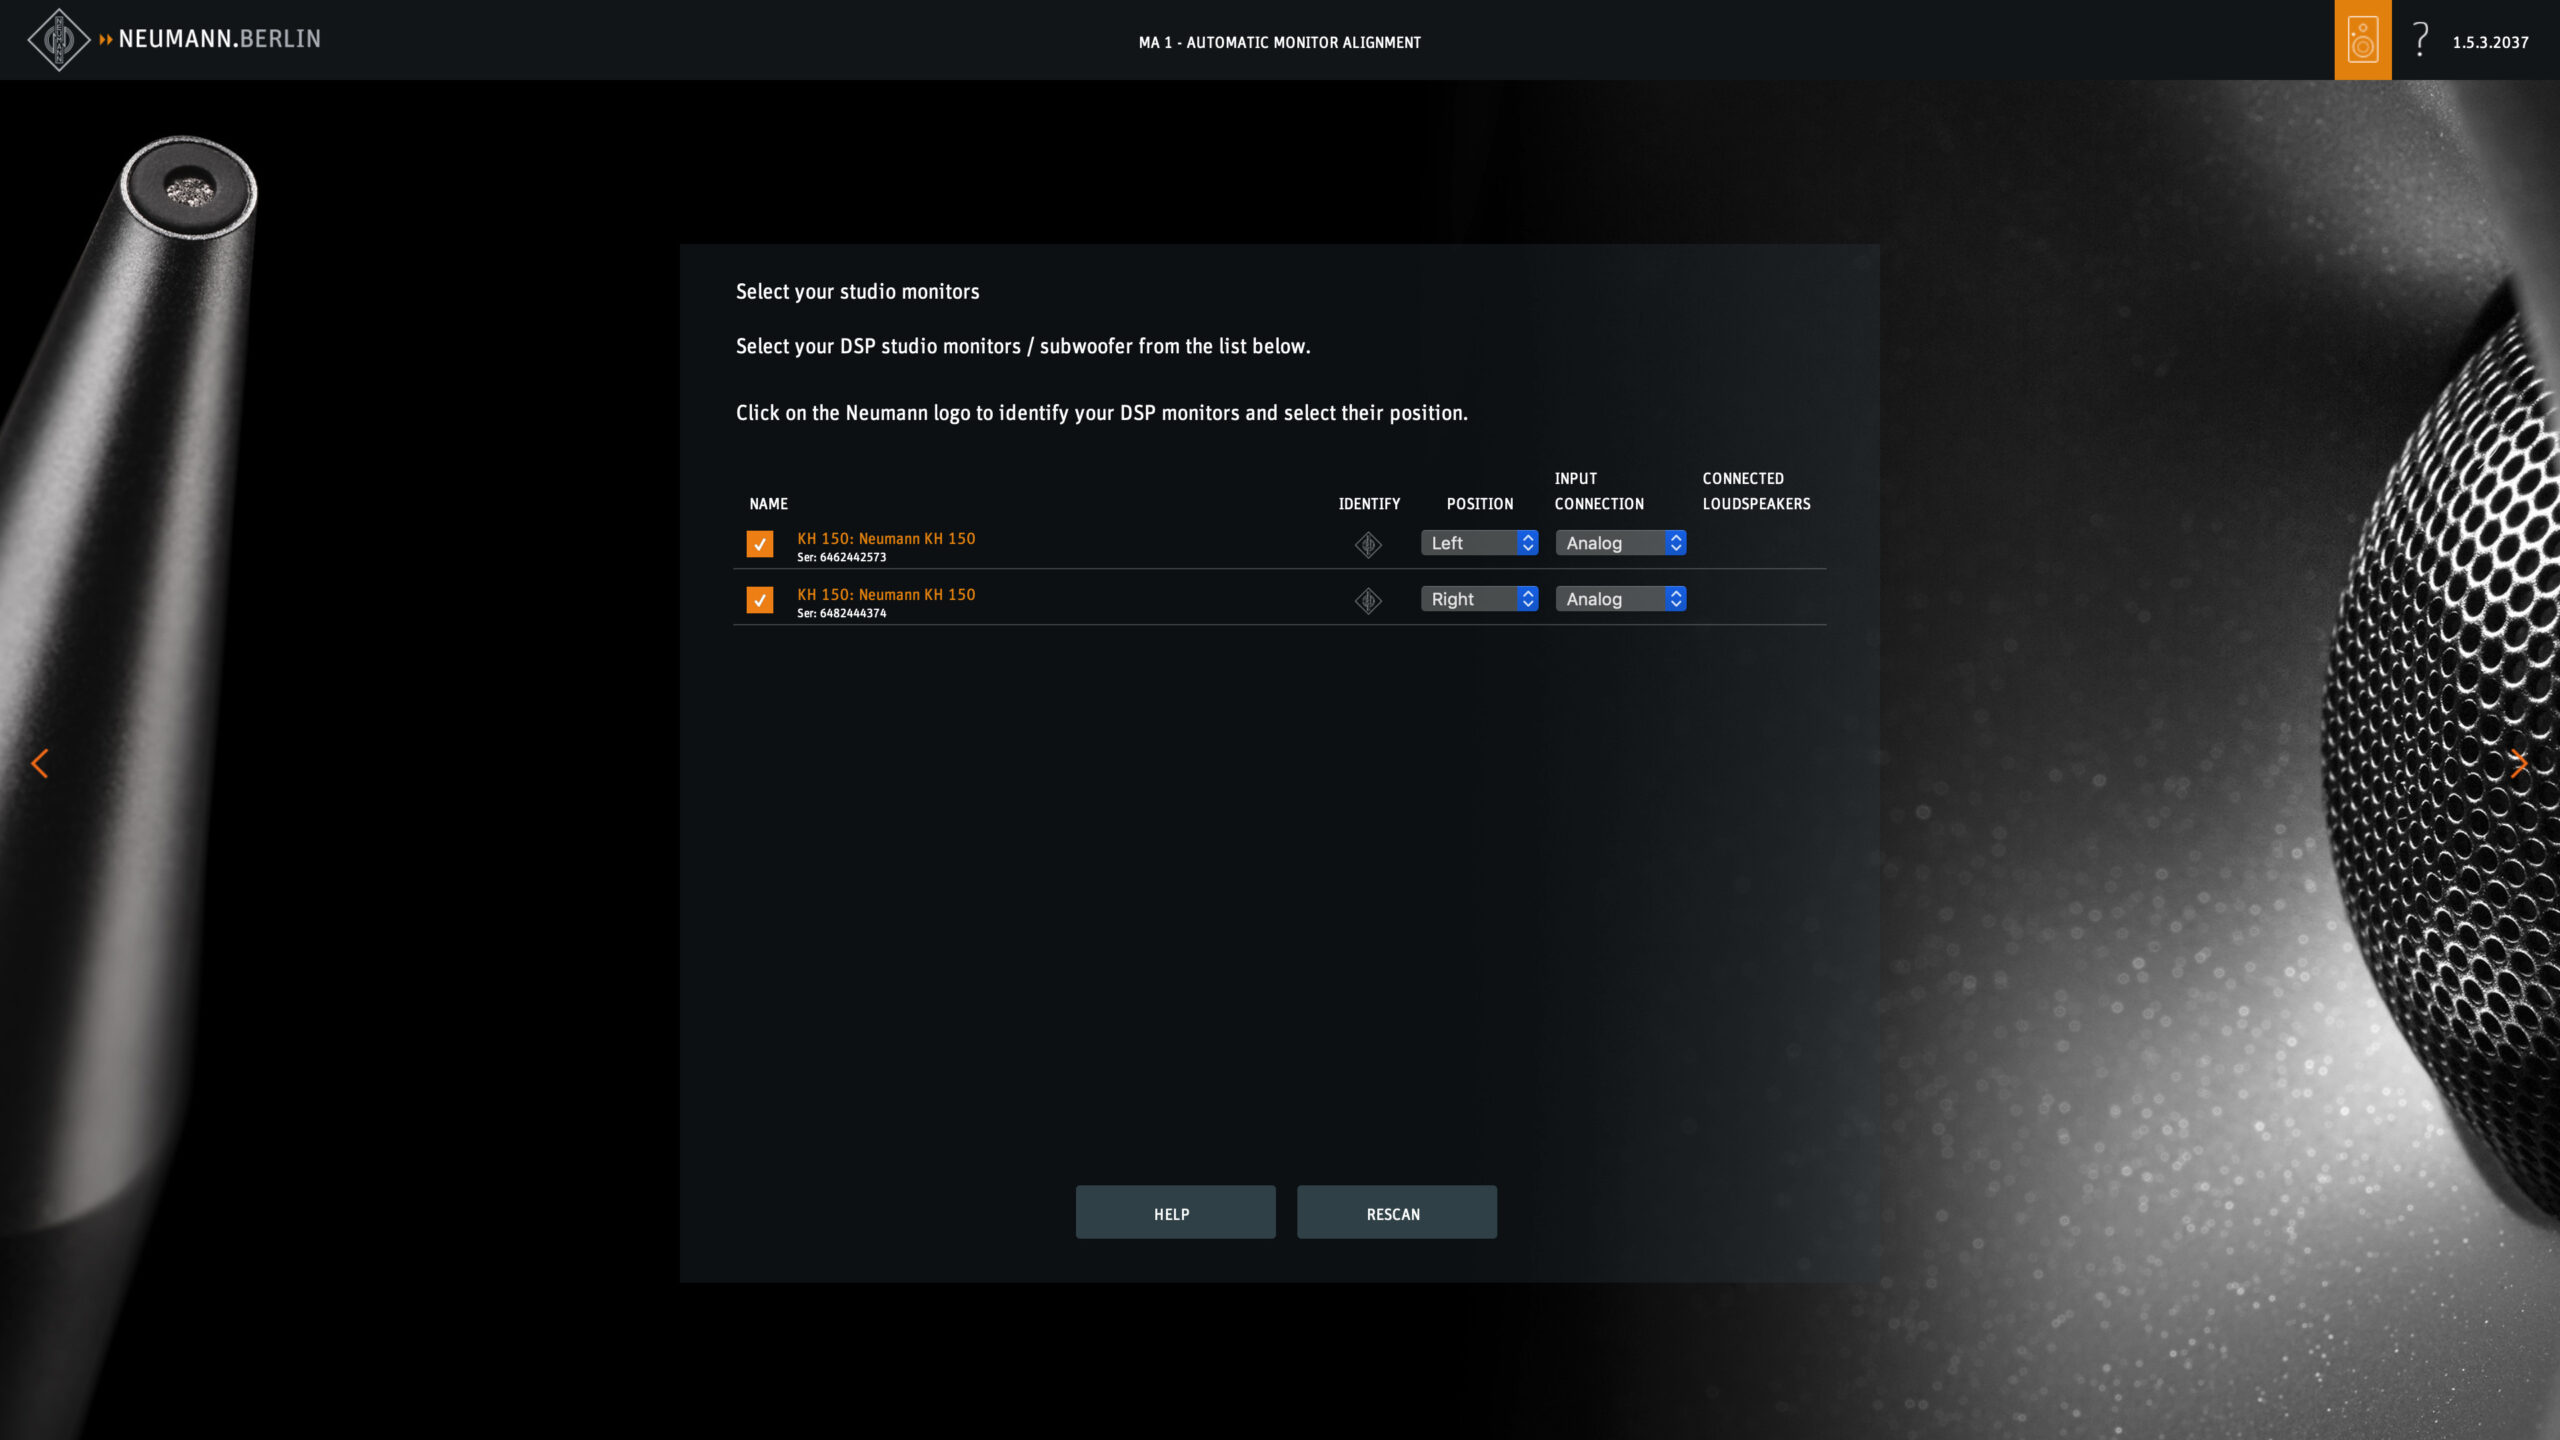The height and width of the screenshot is (1440, 2560).
Task: Uncheck the KH 150 monitor serial 6482444374
Action: pyautogui.click(x=760, y=600)
